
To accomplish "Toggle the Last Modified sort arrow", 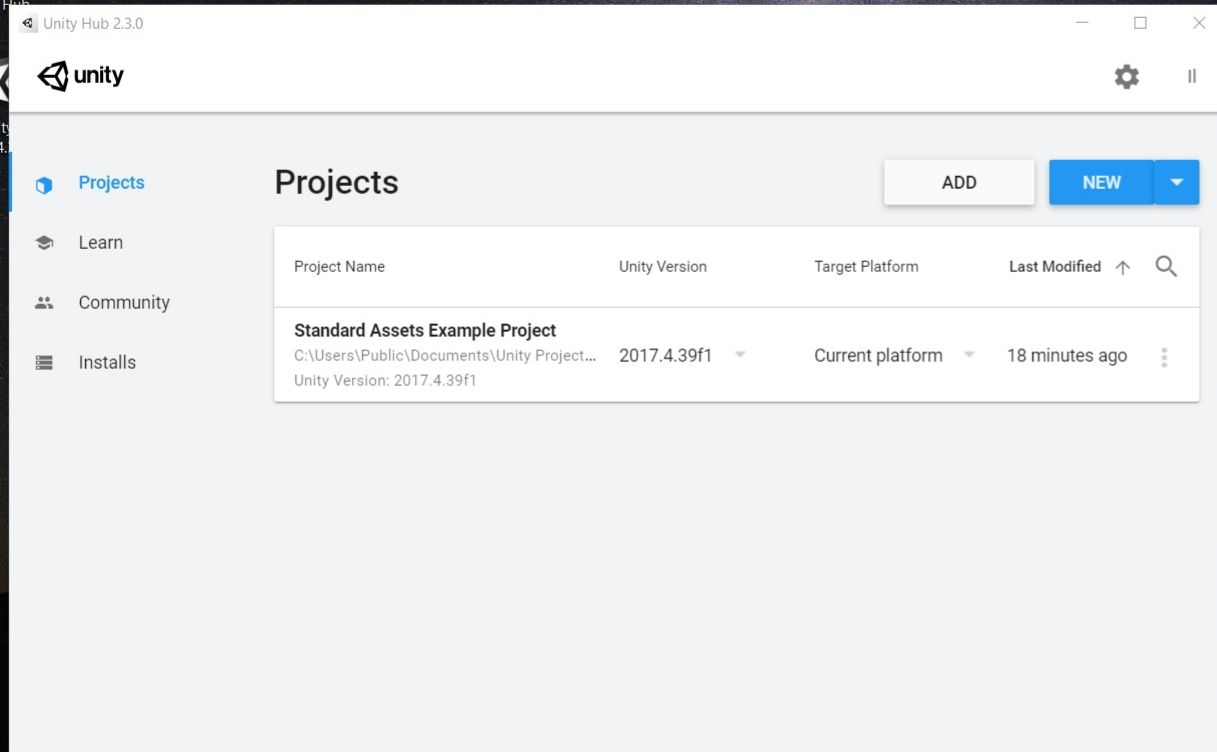I will pyautogui.click(x=1123, y=267).
